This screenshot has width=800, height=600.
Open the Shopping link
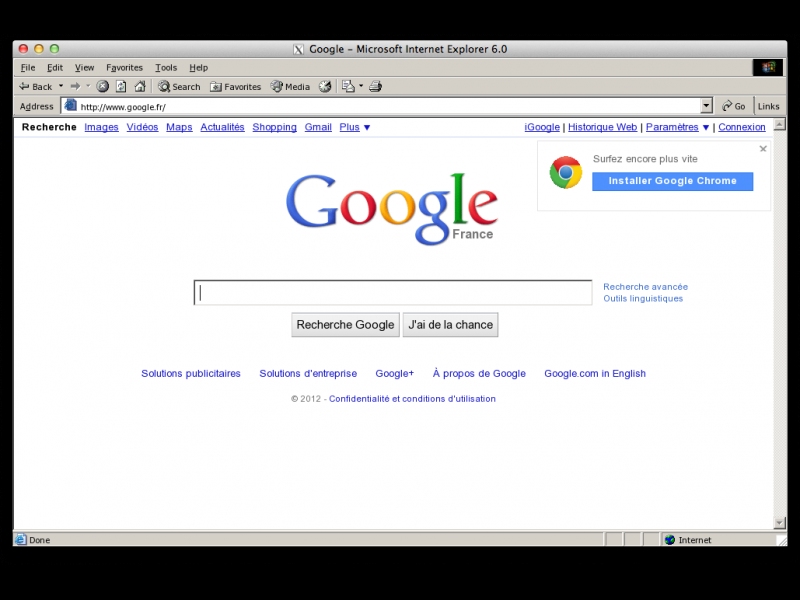pos(274,127)
